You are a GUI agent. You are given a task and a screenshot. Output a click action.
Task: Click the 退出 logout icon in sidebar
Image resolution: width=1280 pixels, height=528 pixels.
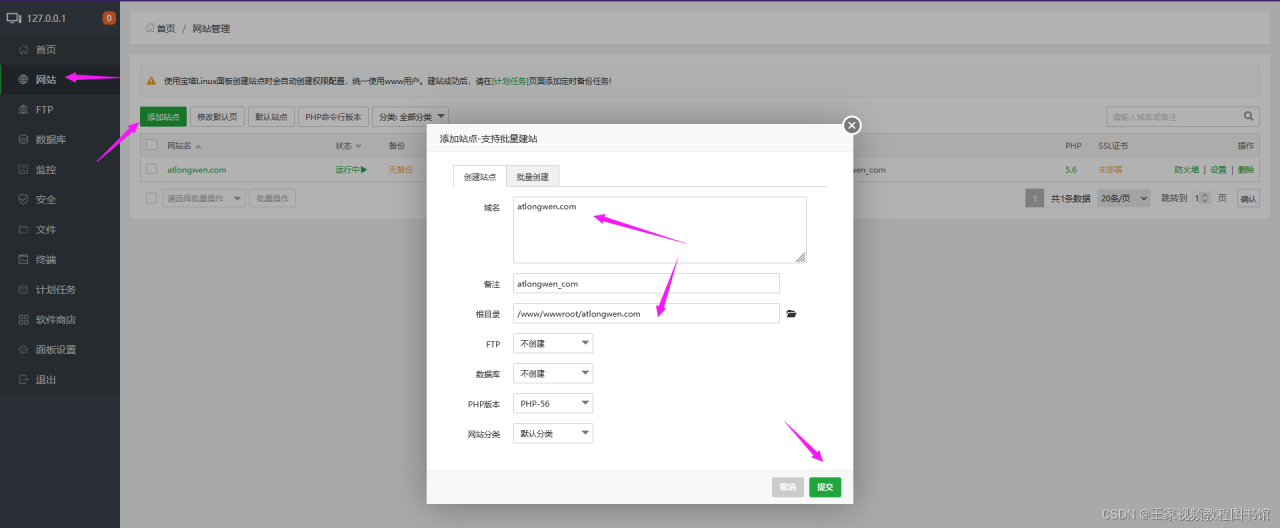pos(23,379)
